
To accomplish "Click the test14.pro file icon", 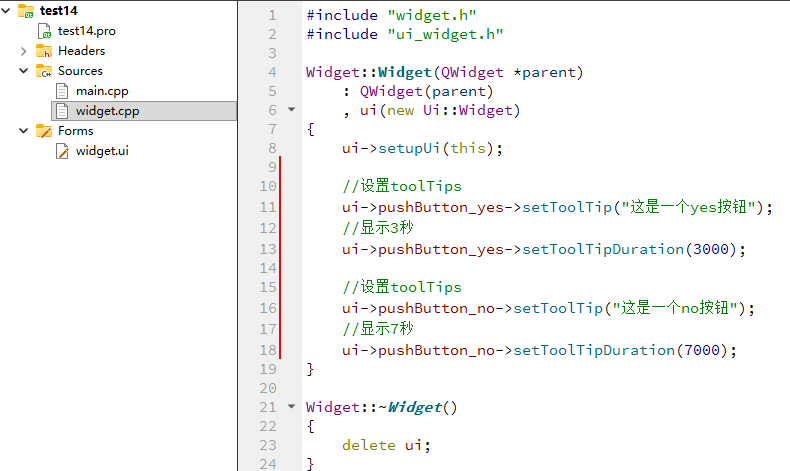I will pyautogui.click(x=44, y=31).
